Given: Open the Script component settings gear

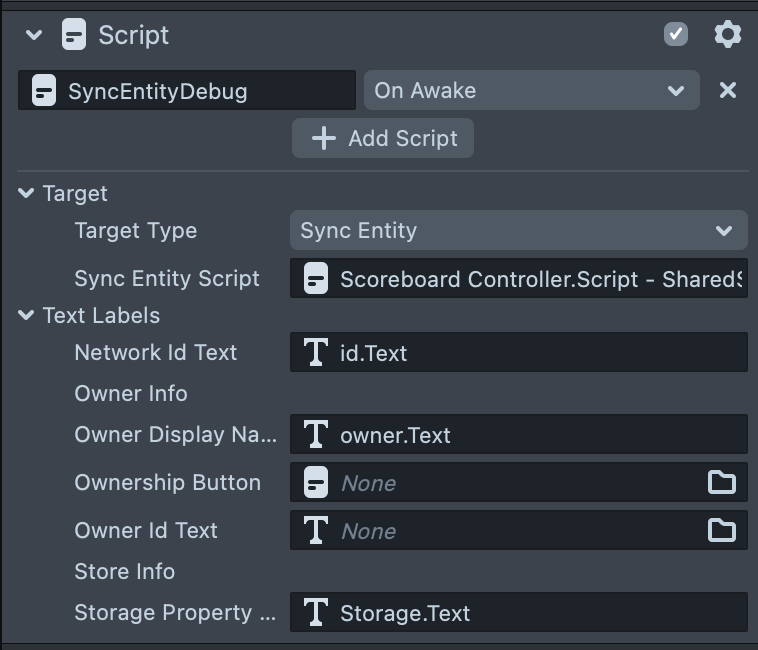Looking at the screenshot, I should pyautogui.click(x=727, y=35).
